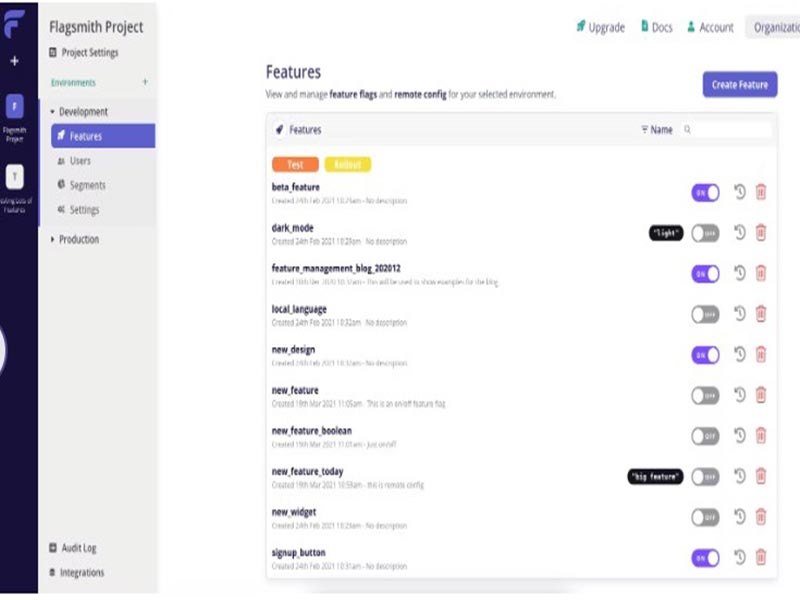Open the Name sort dropdown
This screenshot has height=600, width=800.
click(x=657, y=130)
